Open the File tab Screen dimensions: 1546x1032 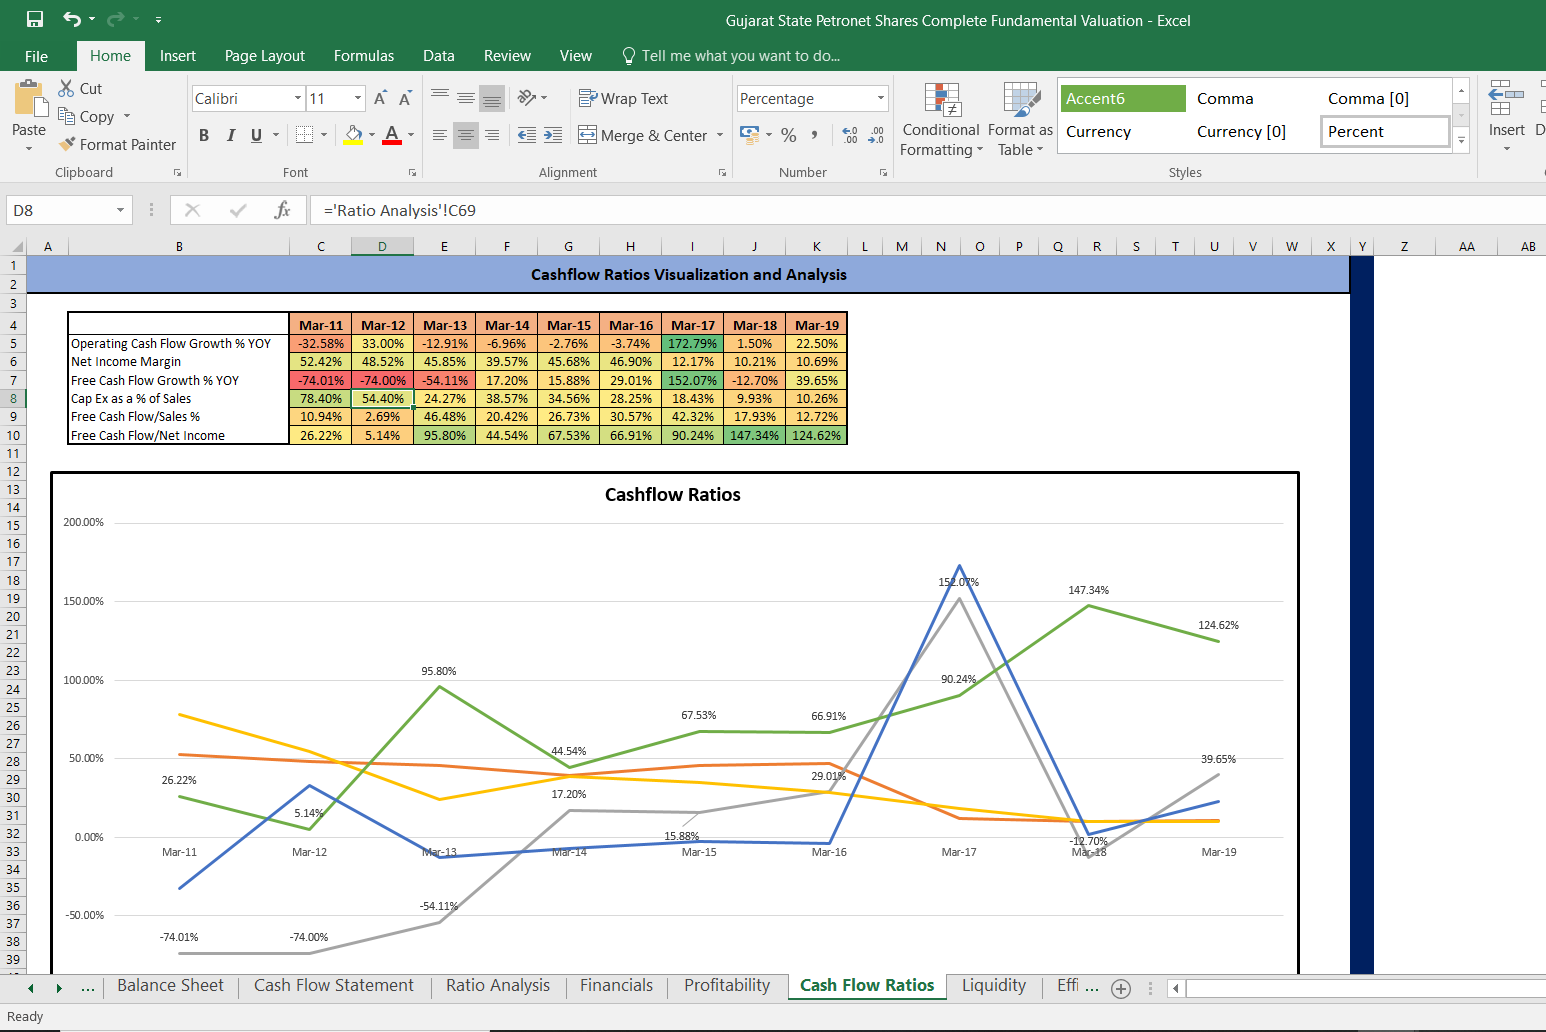[x=36, y=56]
